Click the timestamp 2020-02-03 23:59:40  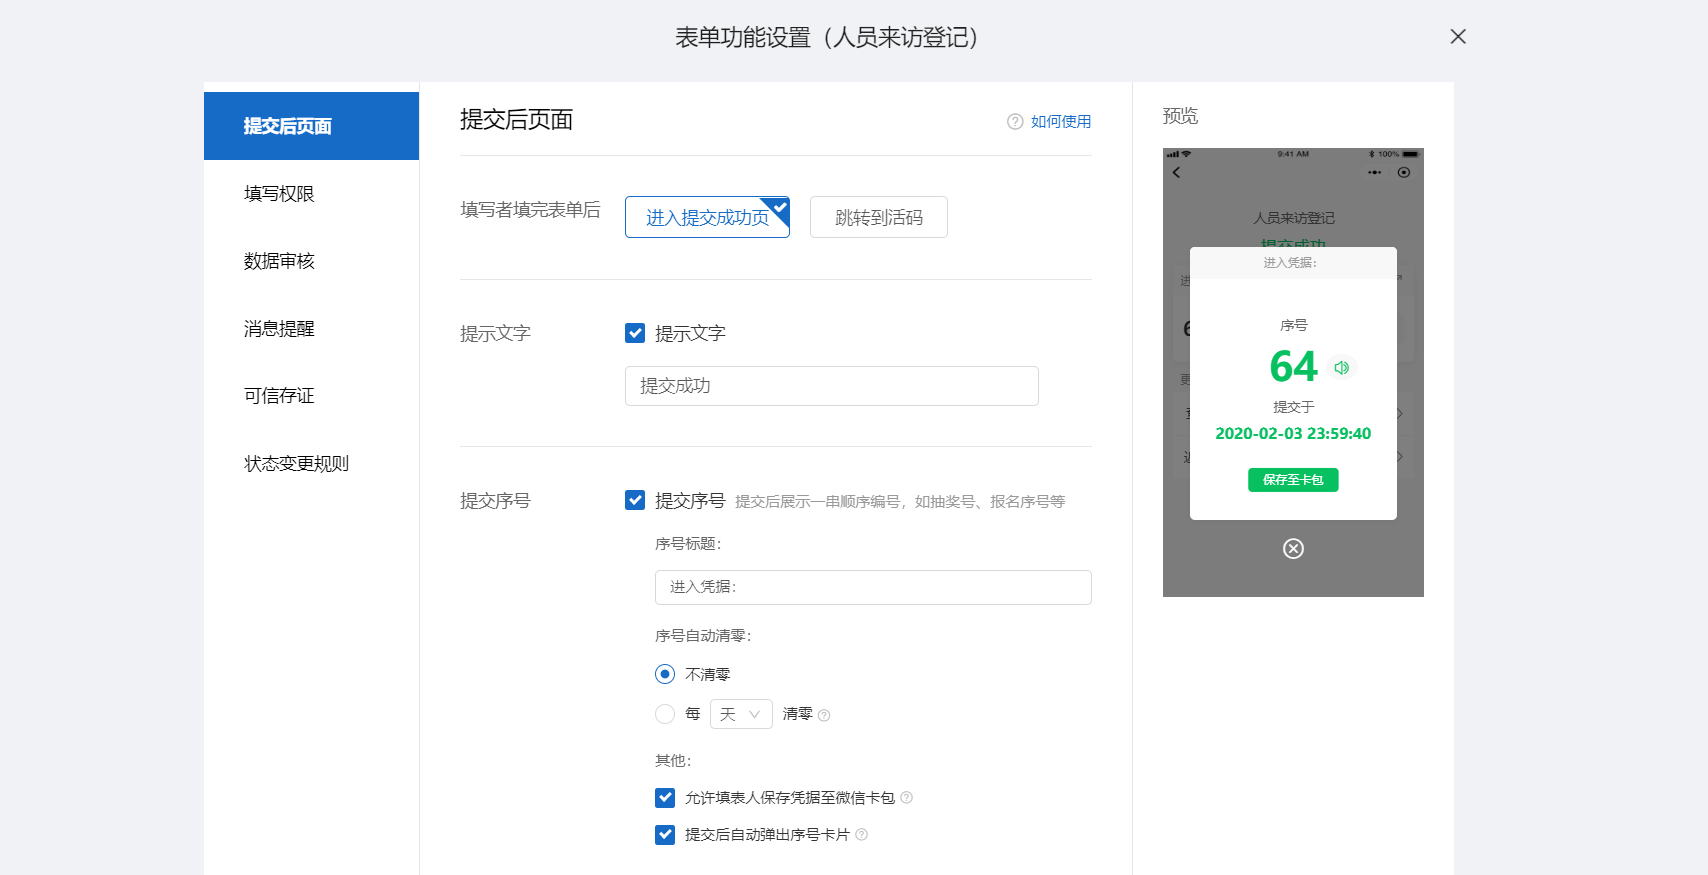[x=1293, y=434]
